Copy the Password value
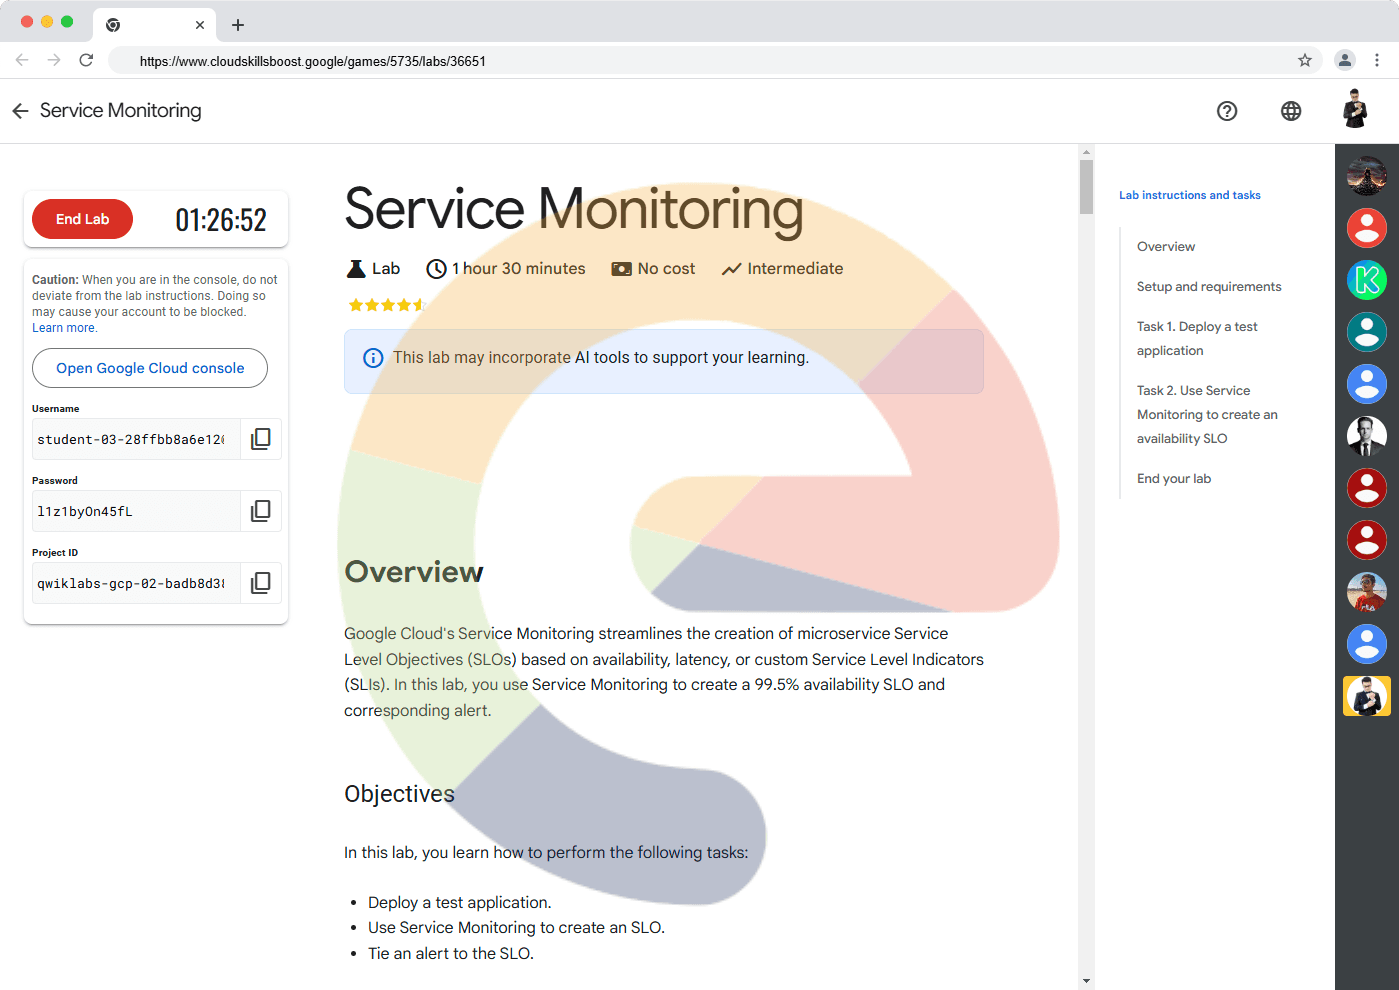 (261, 511)
